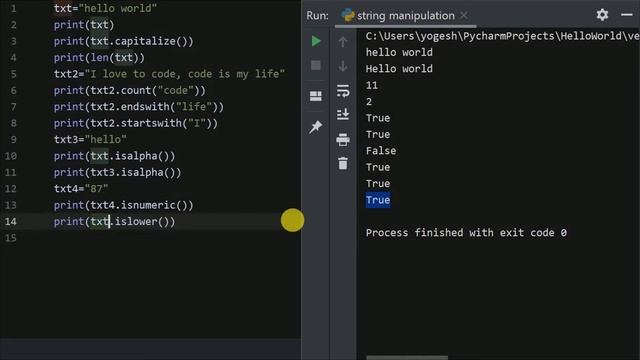Click print(txt4.isnumeric()) line
This screenshot has width=640, height=360.
124,205
